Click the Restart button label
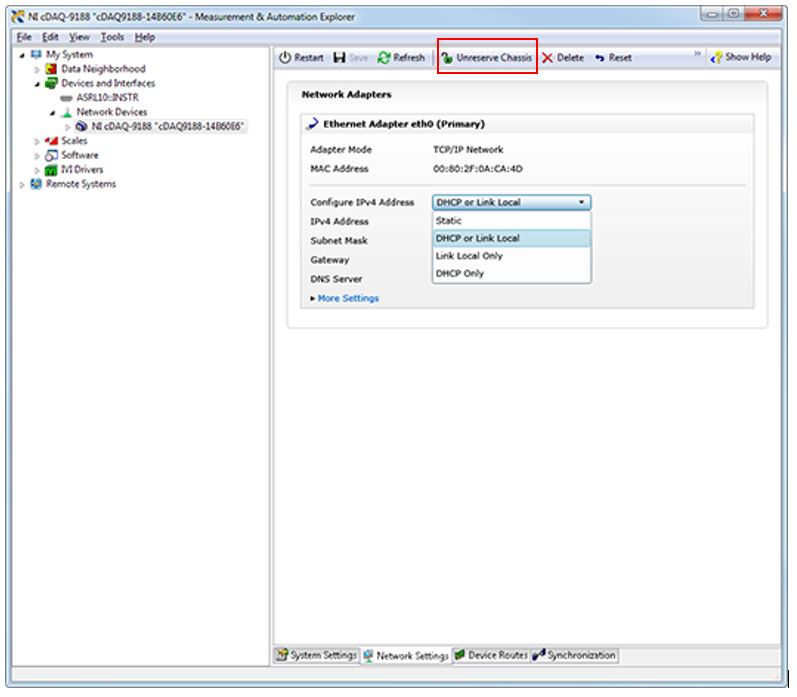797x697 pixels. tap(309, 58)
